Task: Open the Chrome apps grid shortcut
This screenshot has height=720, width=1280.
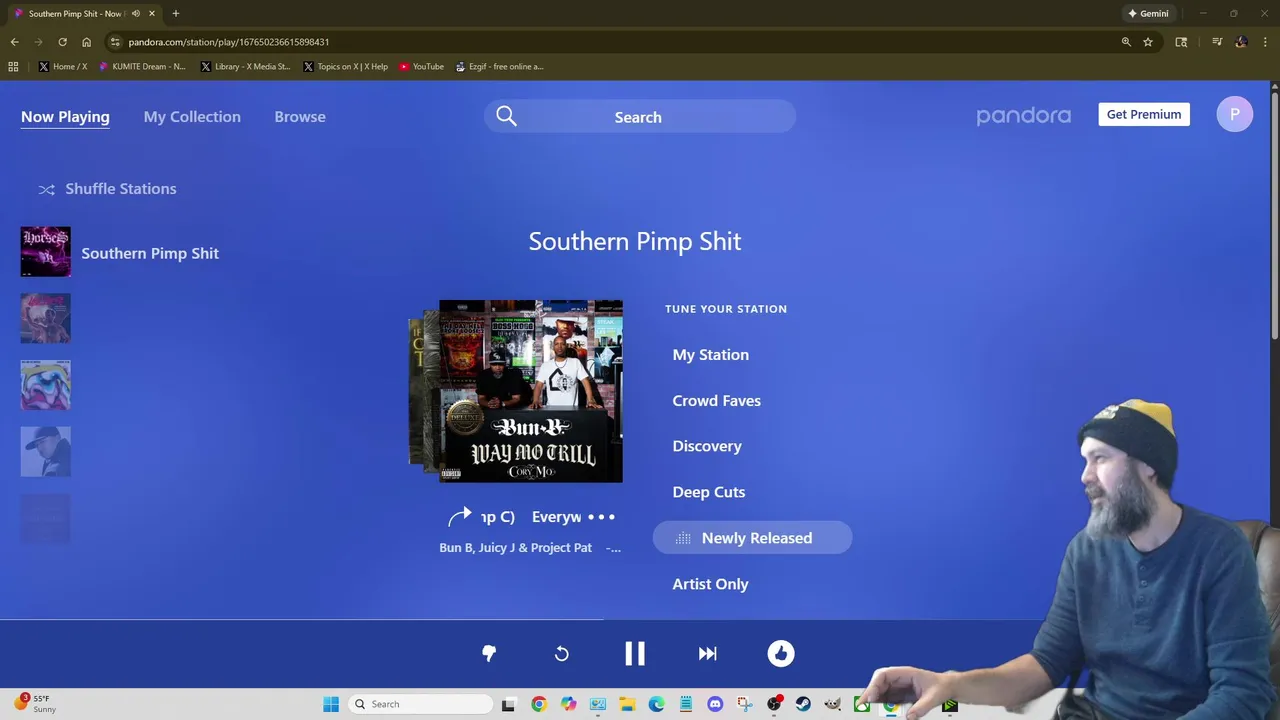Action: (13, 67)
